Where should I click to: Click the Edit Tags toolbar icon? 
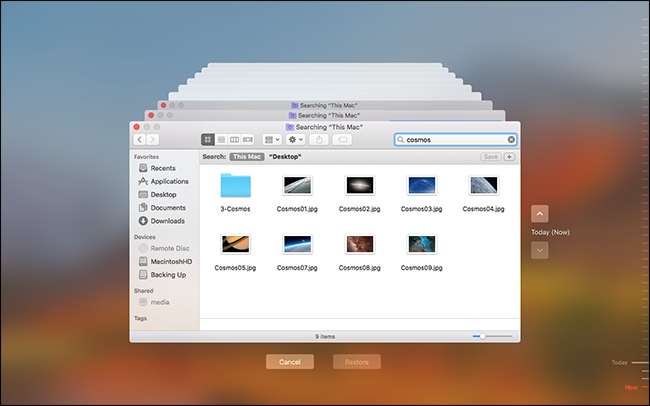pyautogui.click(x=343, y=140)
